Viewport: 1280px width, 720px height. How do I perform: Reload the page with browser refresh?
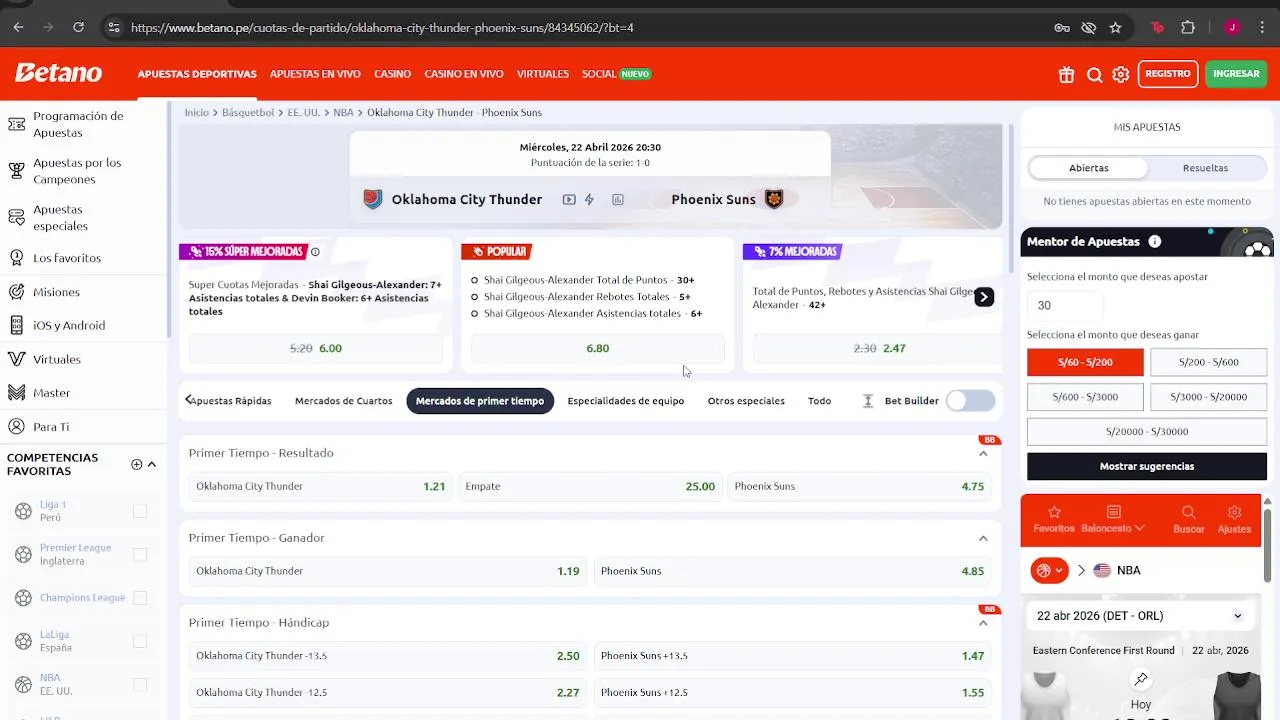coord(78,27)
